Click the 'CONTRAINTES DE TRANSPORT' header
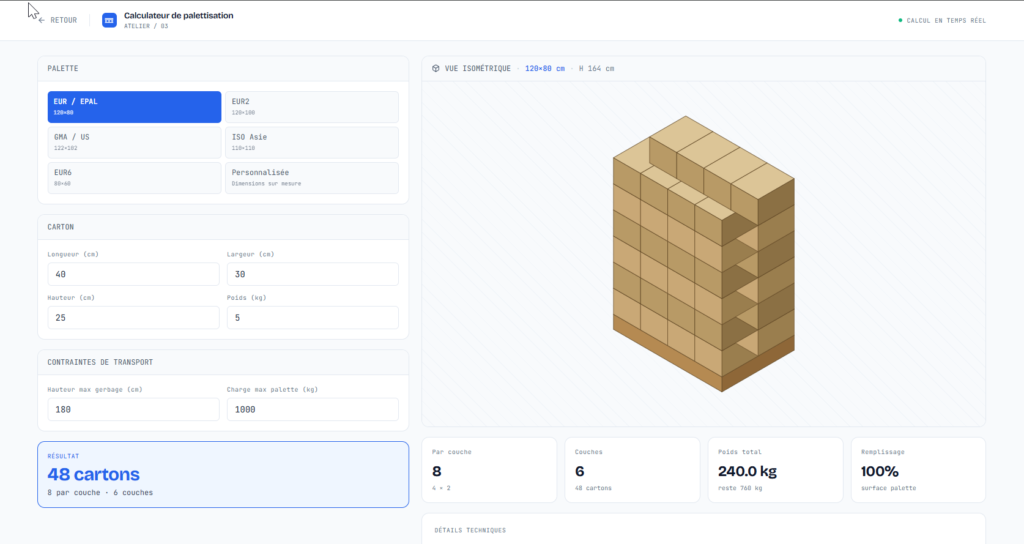 pos(100,362)
